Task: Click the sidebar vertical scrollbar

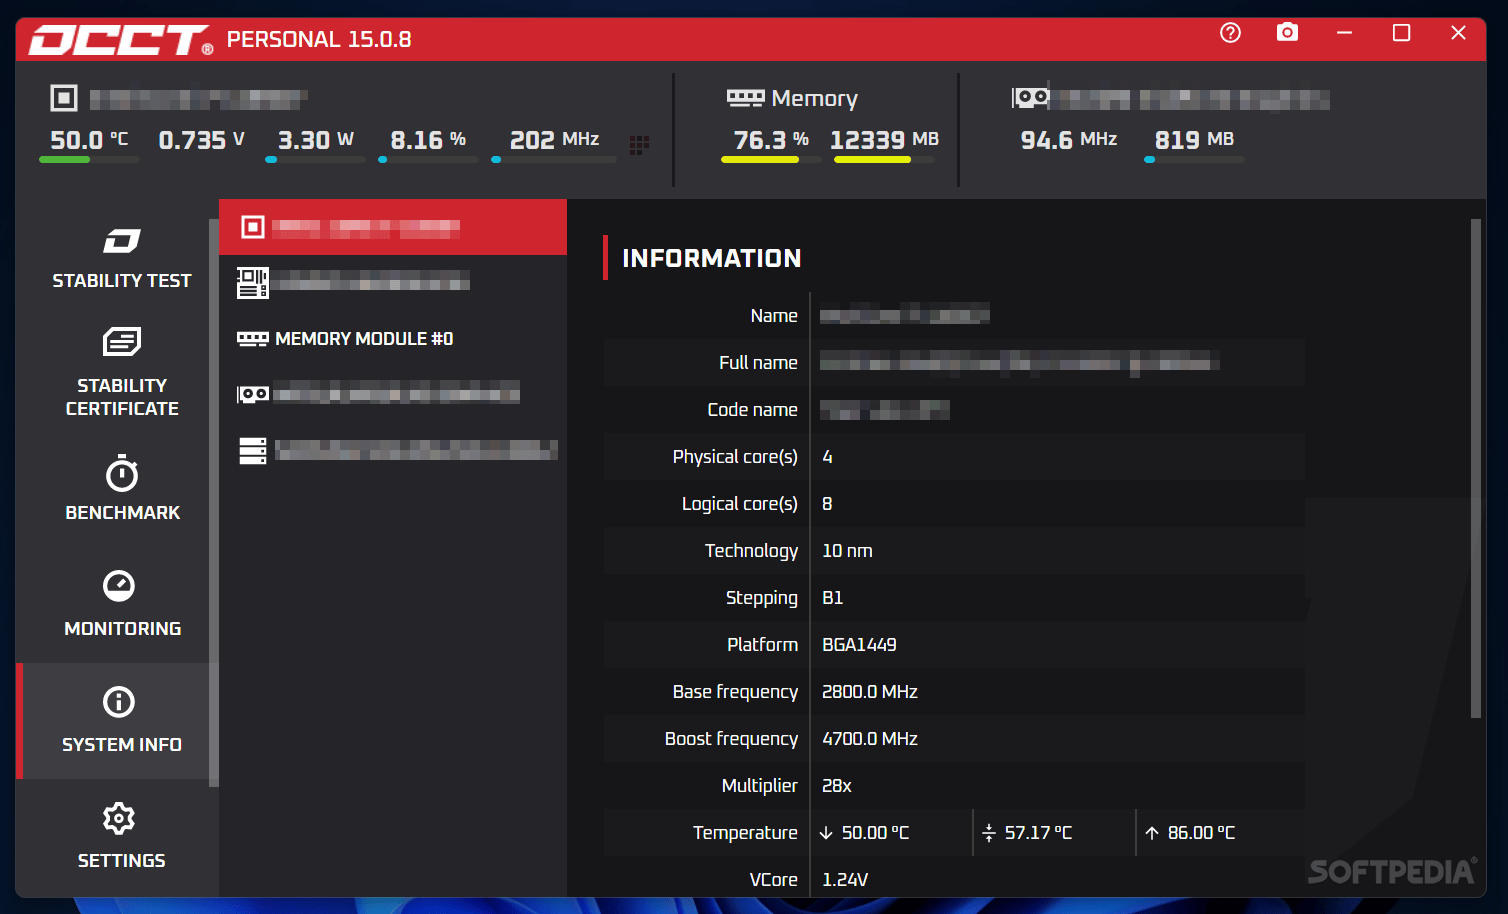Action: pyautogui.click(x=213, y=503)
